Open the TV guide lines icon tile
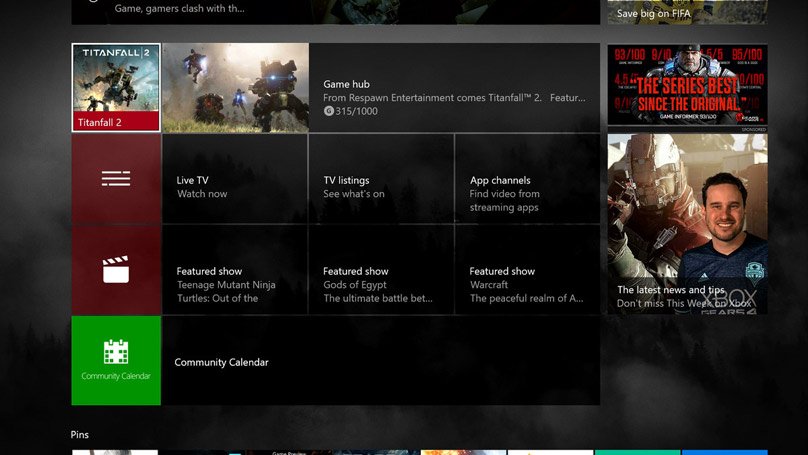Image resolution: width=808 pixels, height=455 pixels. coord(116,179)
